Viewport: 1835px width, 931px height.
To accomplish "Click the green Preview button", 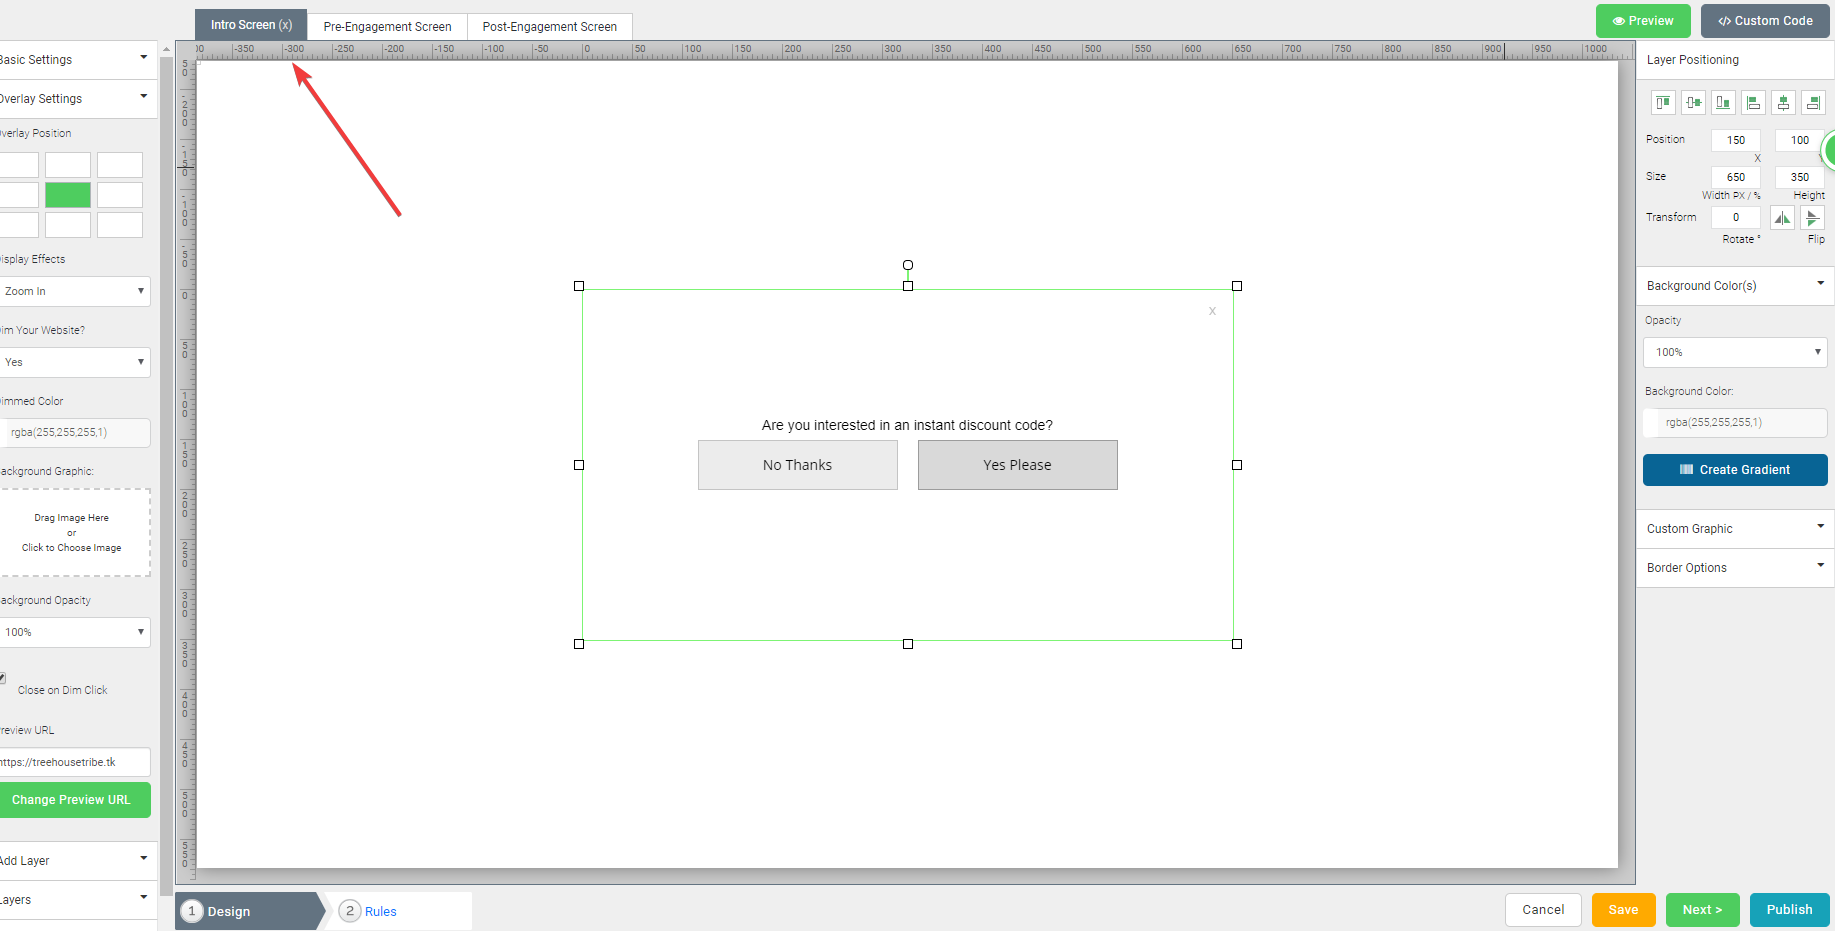I will point(1643,21).
